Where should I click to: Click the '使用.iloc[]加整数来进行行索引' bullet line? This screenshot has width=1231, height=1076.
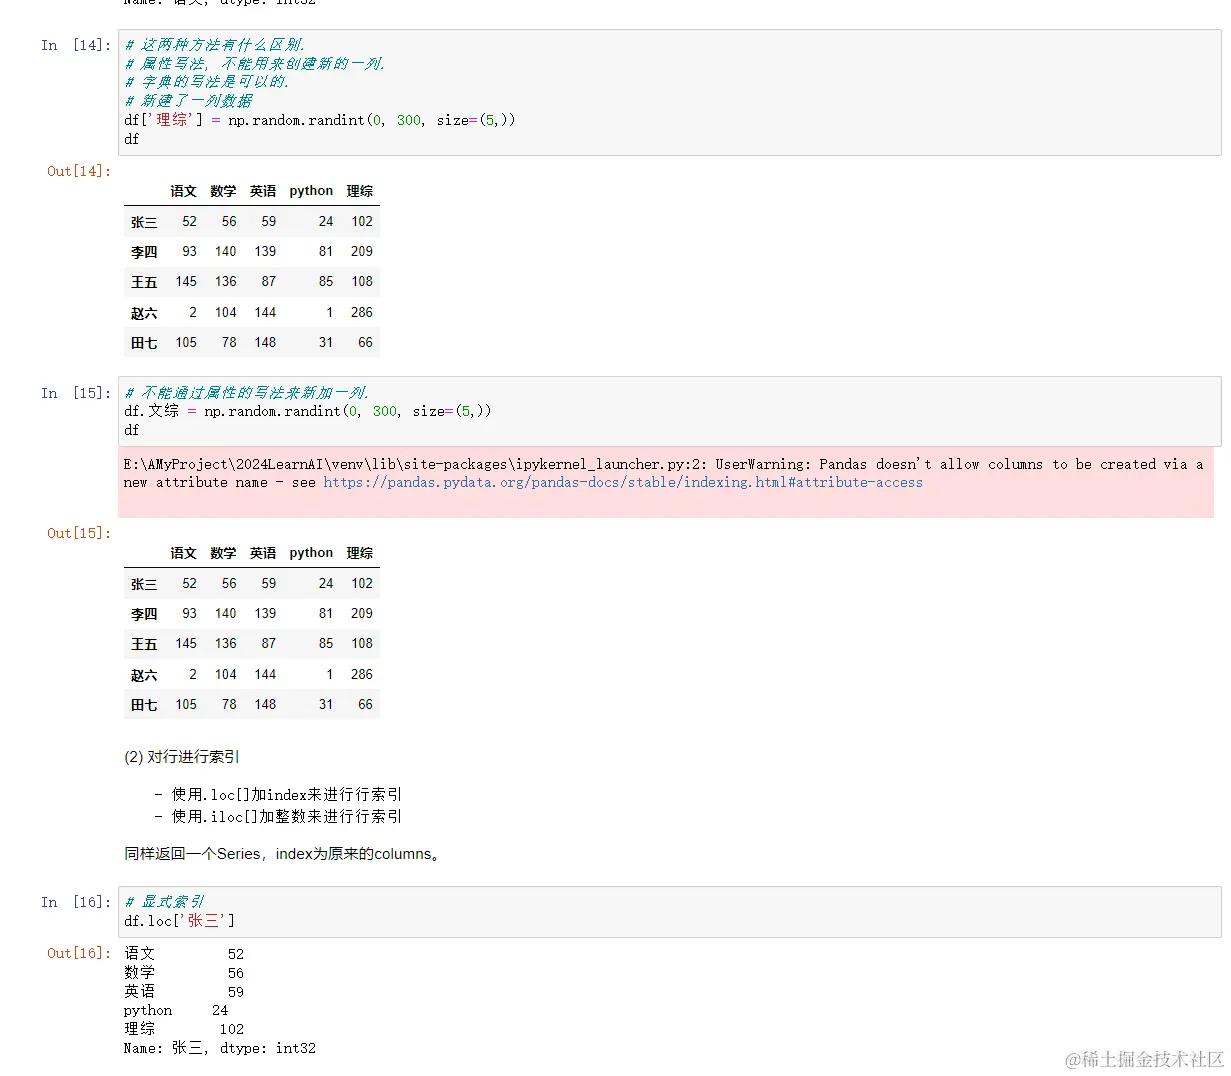[278, 817]
